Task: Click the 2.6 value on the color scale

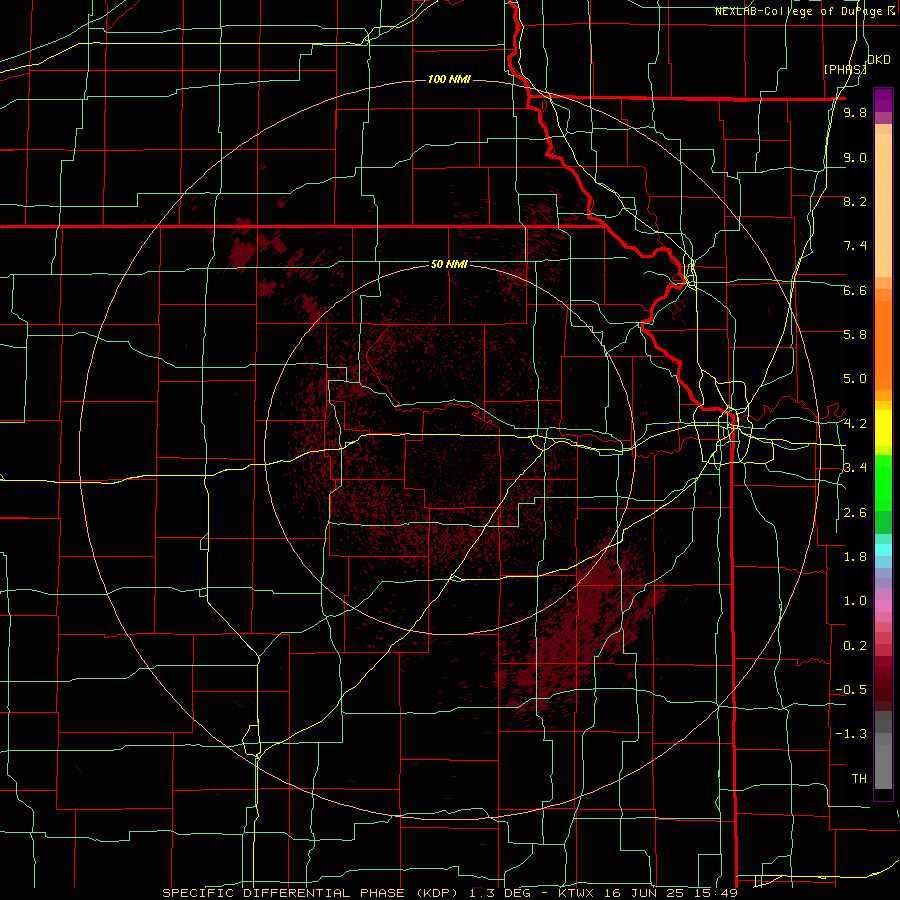Action: (855, 513)
